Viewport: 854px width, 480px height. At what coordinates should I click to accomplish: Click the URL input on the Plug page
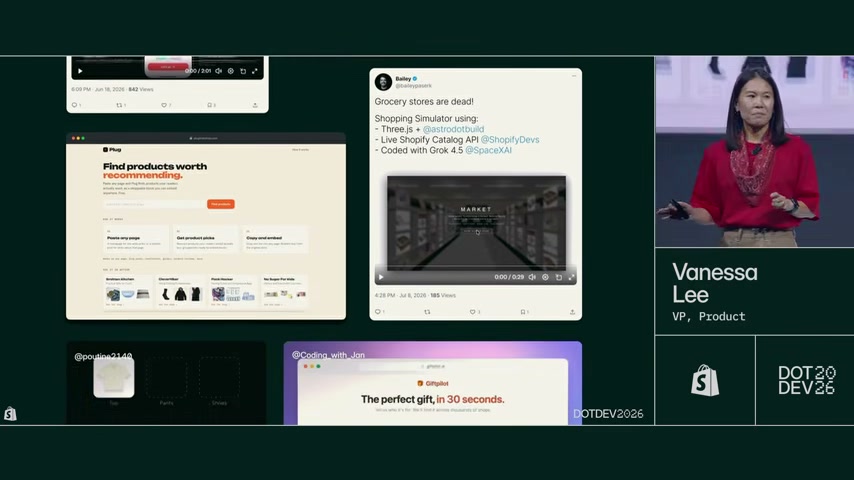pyautogui.click(x=155, y=204)
